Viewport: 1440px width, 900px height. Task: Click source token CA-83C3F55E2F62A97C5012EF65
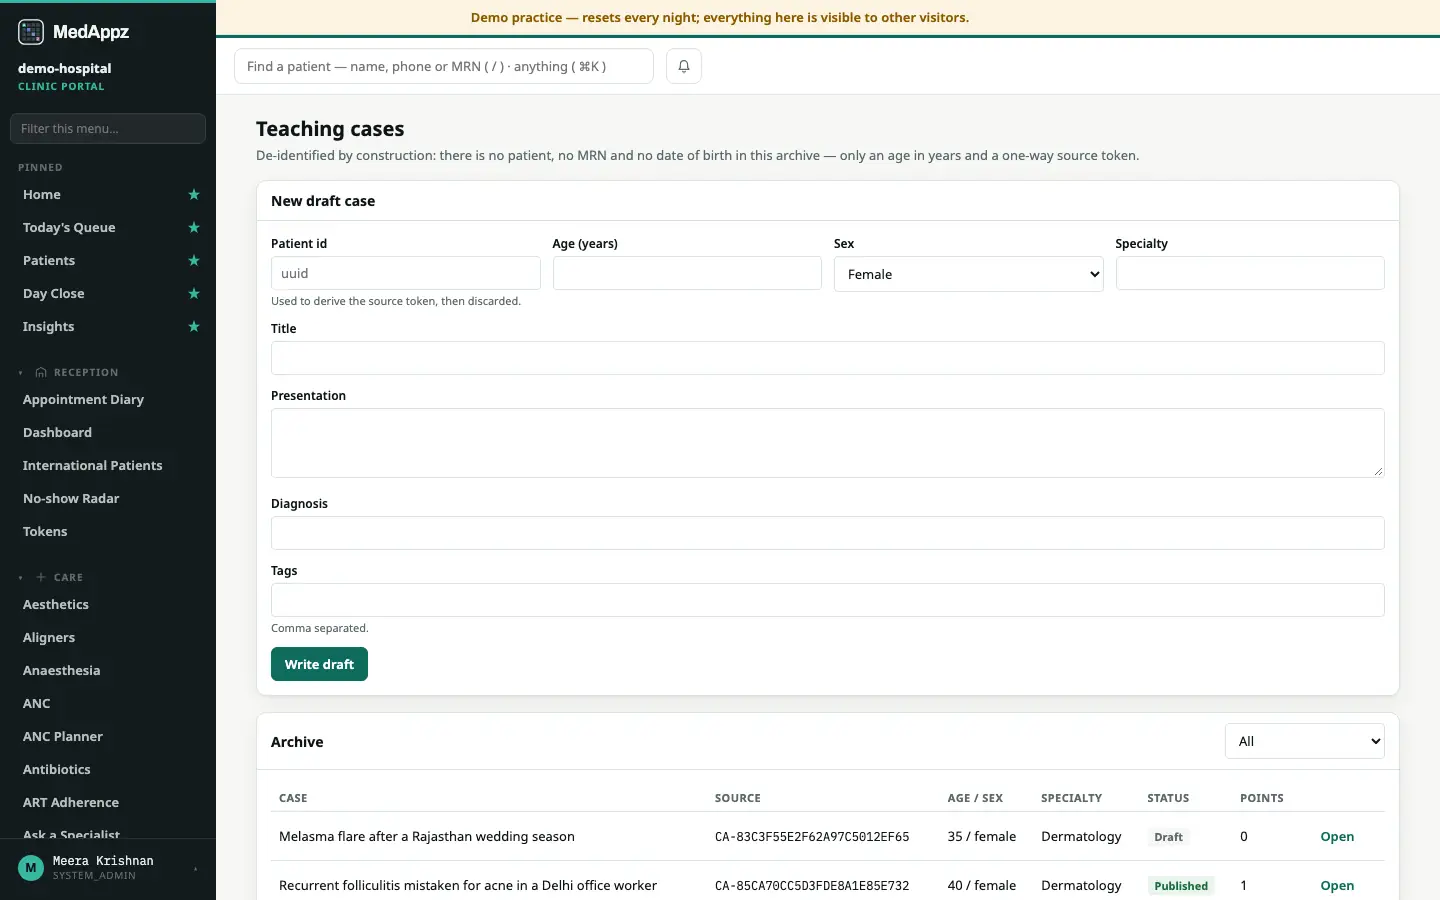coord(812,837)
